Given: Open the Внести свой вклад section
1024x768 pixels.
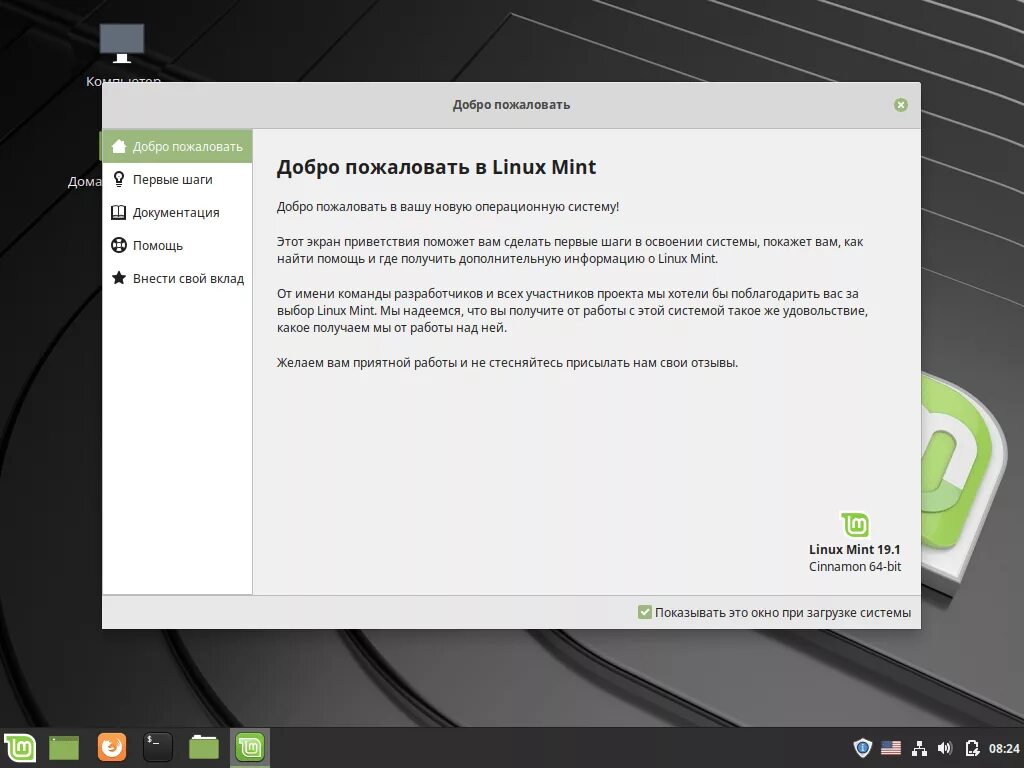Looking at the screenshot, I should point(176,278).
